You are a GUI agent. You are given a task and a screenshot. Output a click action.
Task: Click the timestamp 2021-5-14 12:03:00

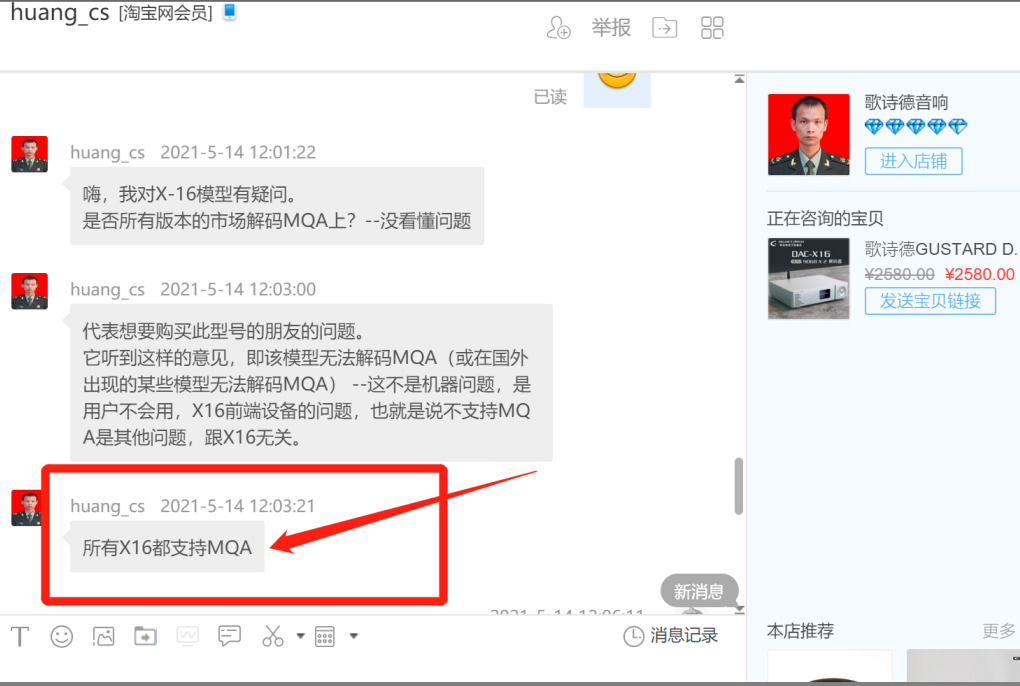[238, 289]
